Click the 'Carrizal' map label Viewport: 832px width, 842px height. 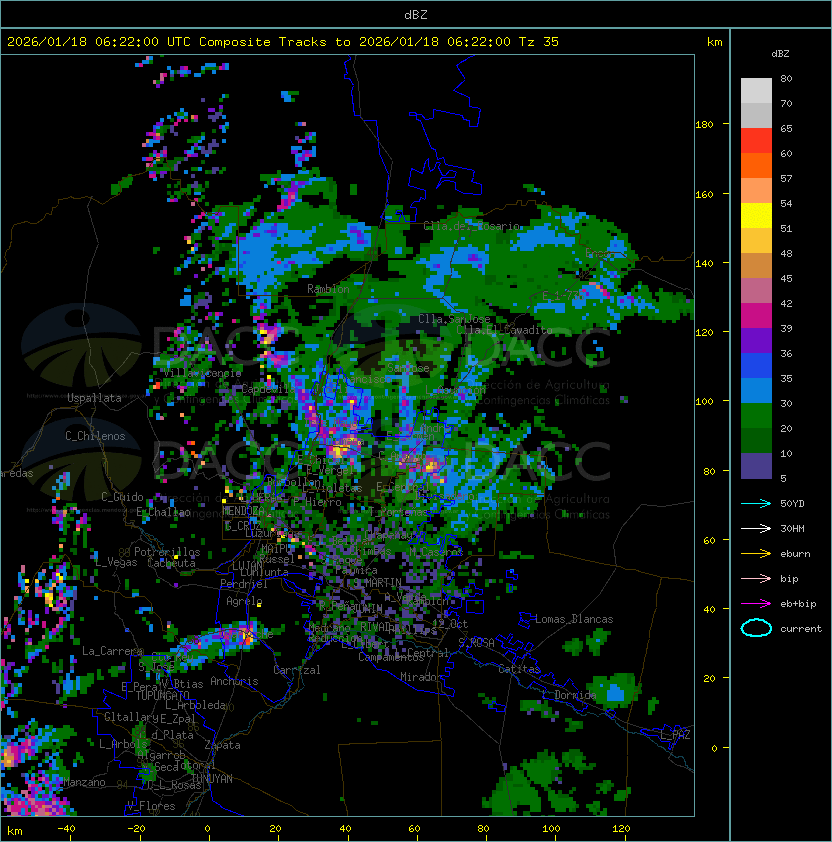click(297, 670)
